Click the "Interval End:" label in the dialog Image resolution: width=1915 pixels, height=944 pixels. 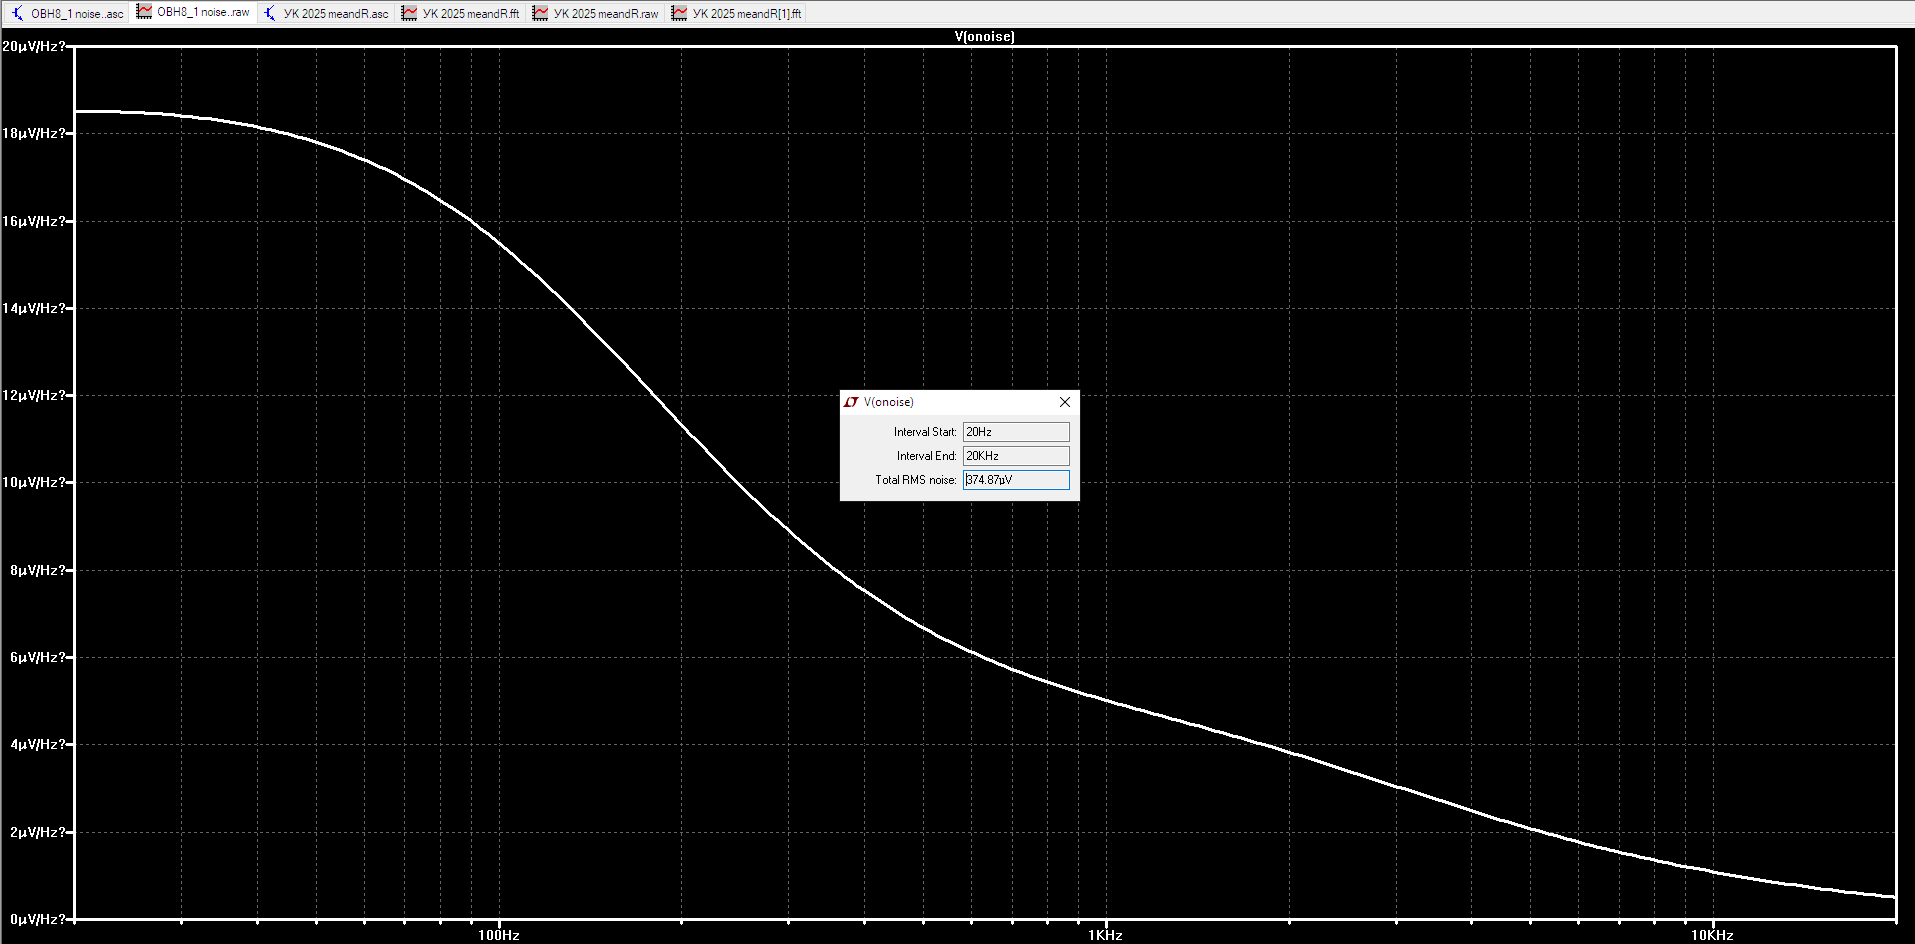coord(927,456)
